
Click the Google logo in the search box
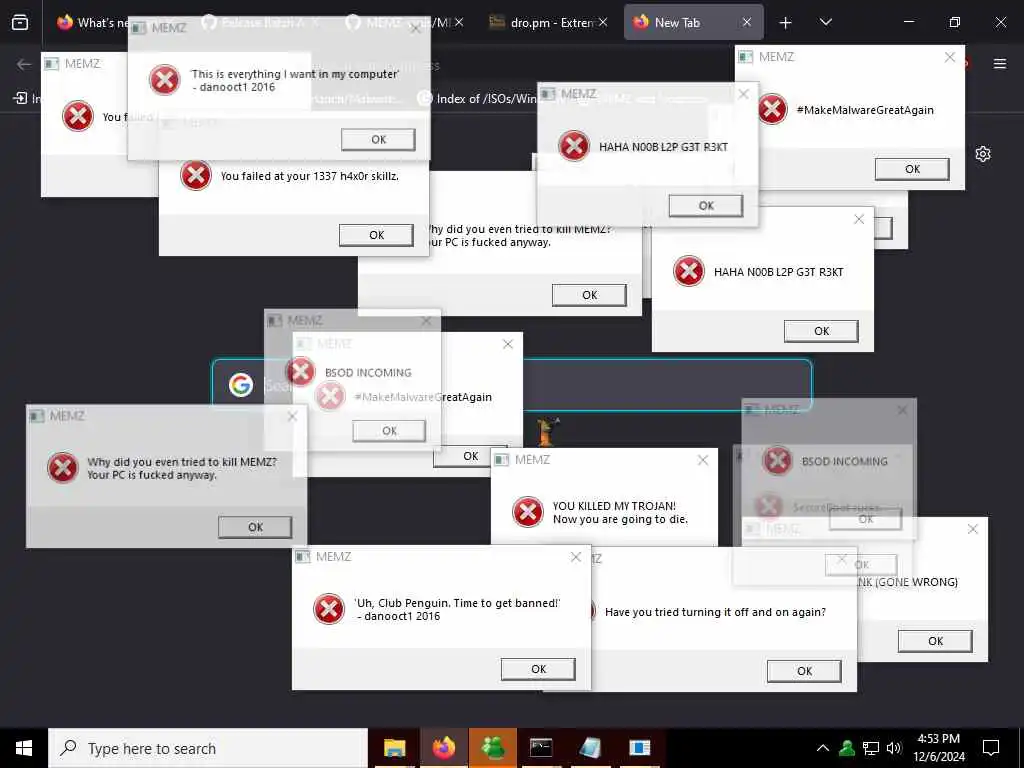point(241,385)
